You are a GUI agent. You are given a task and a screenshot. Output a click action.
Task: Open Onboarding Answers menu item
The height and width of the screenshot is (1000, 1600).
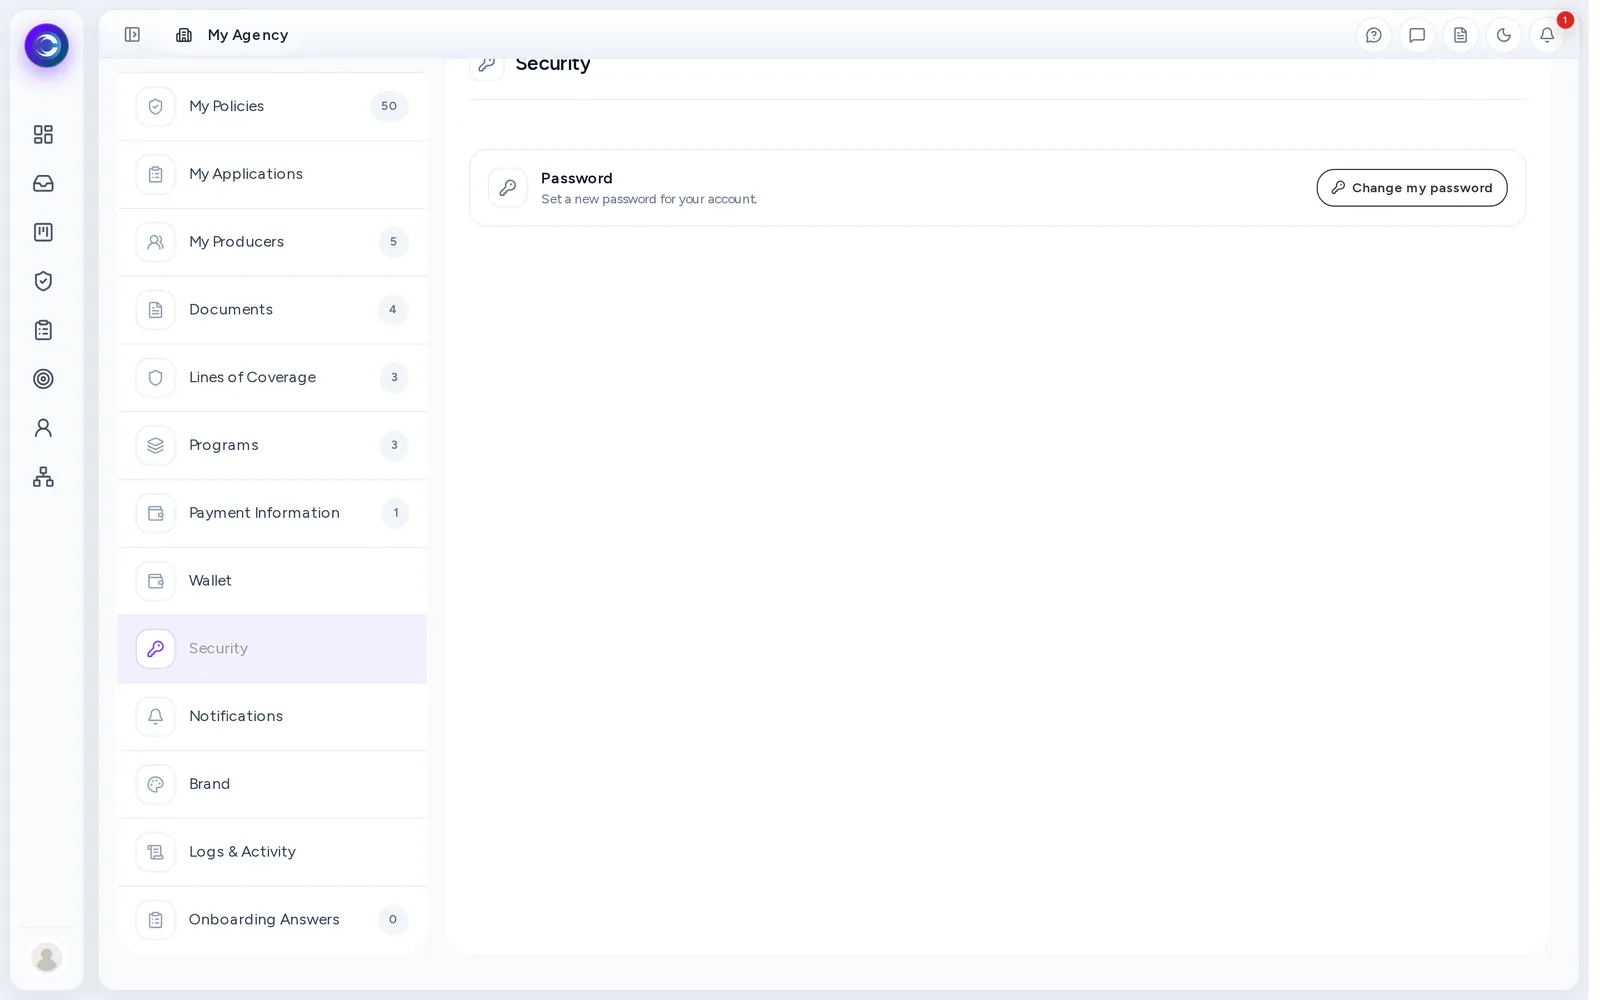coord(272,920)
